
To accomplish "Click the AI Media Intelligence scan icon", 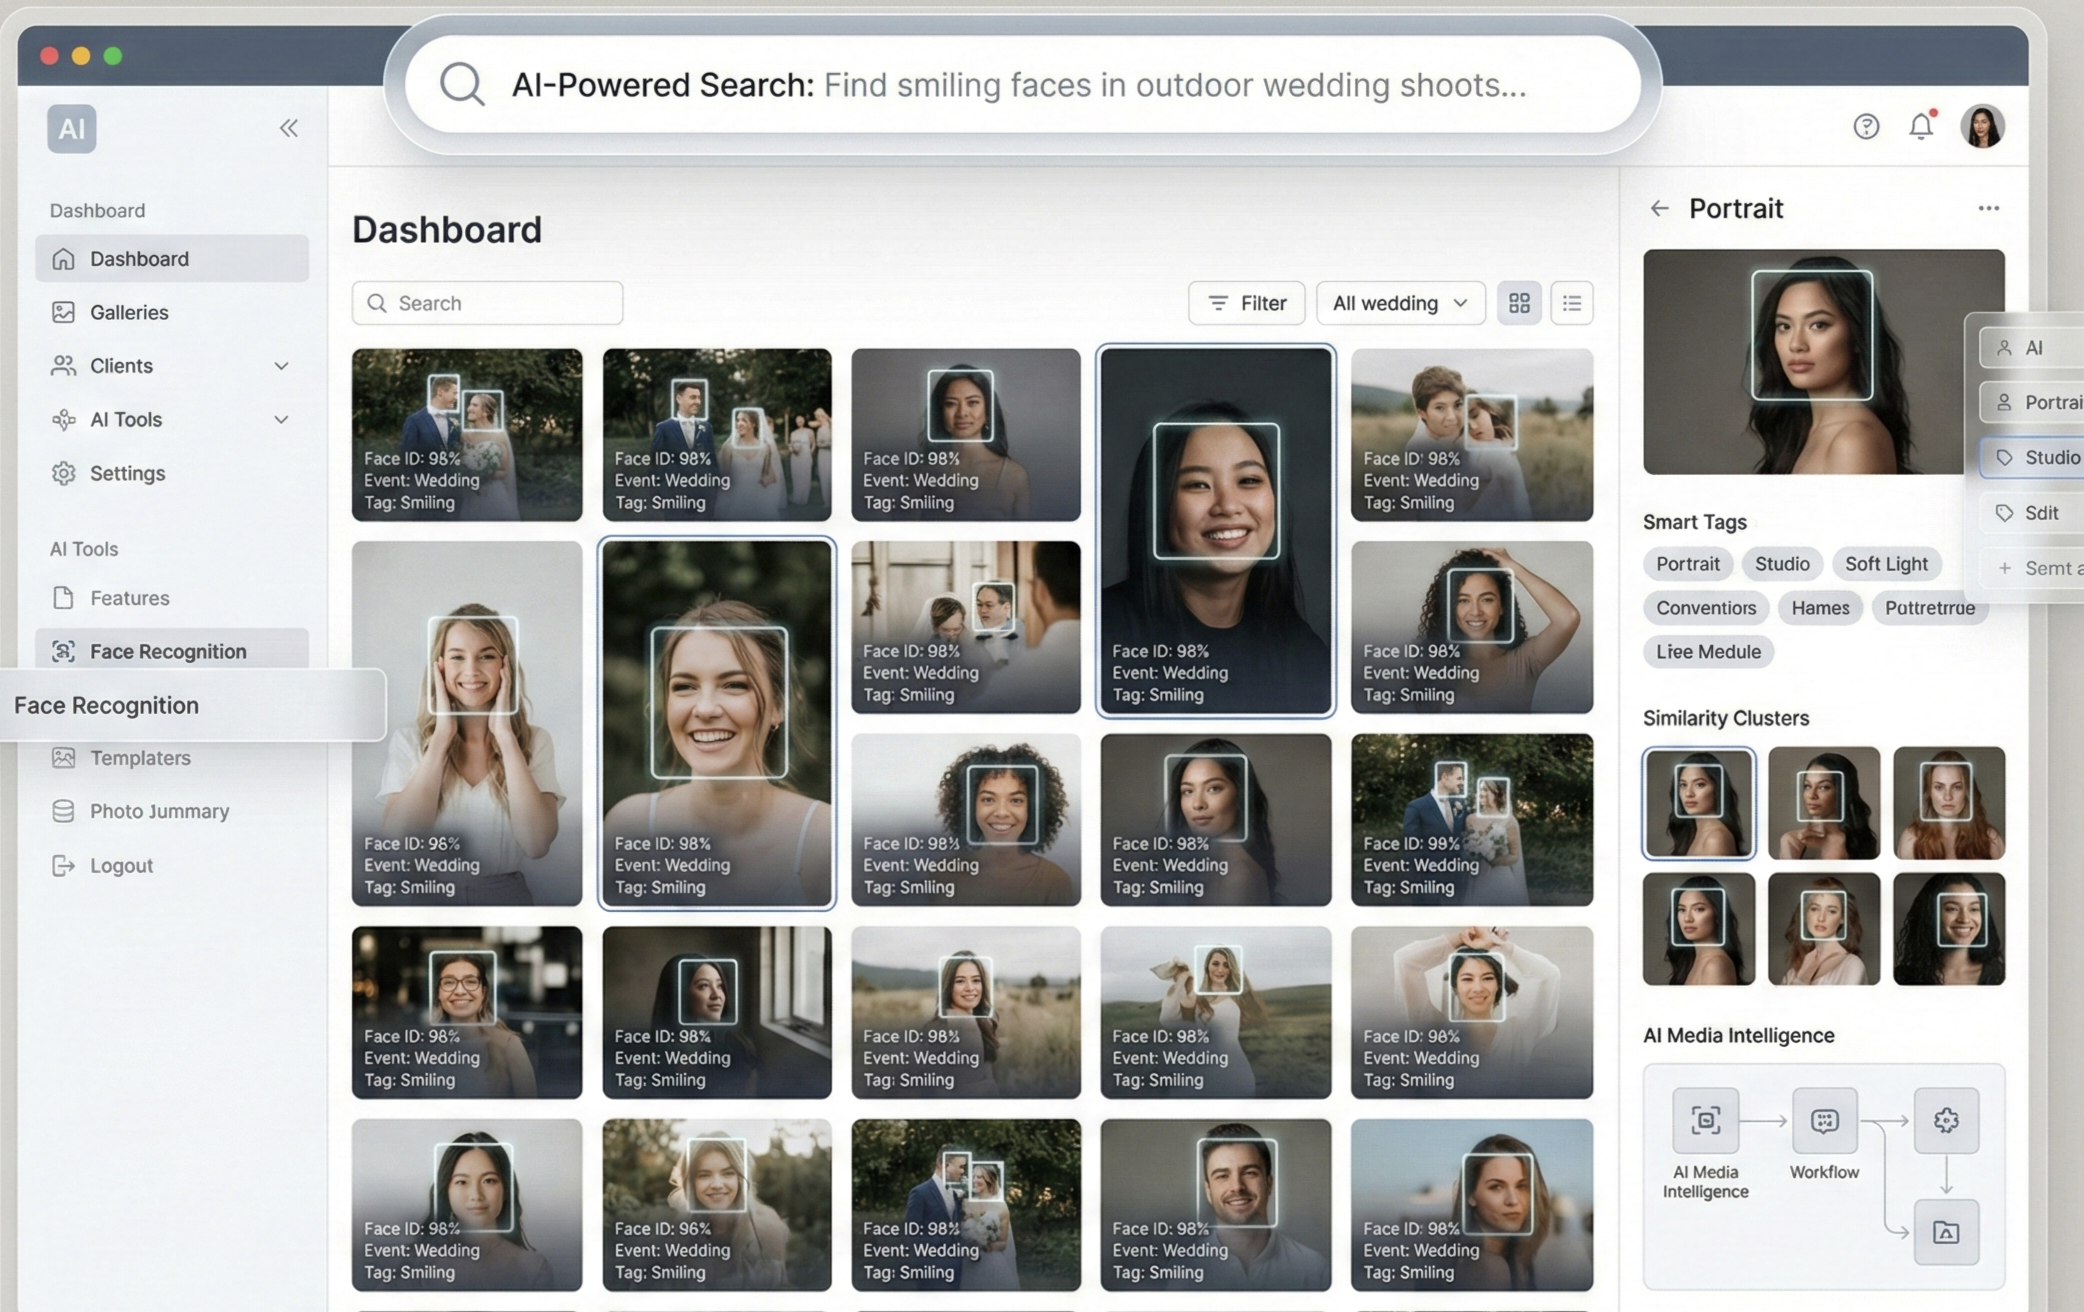I will point(1705,1120).
